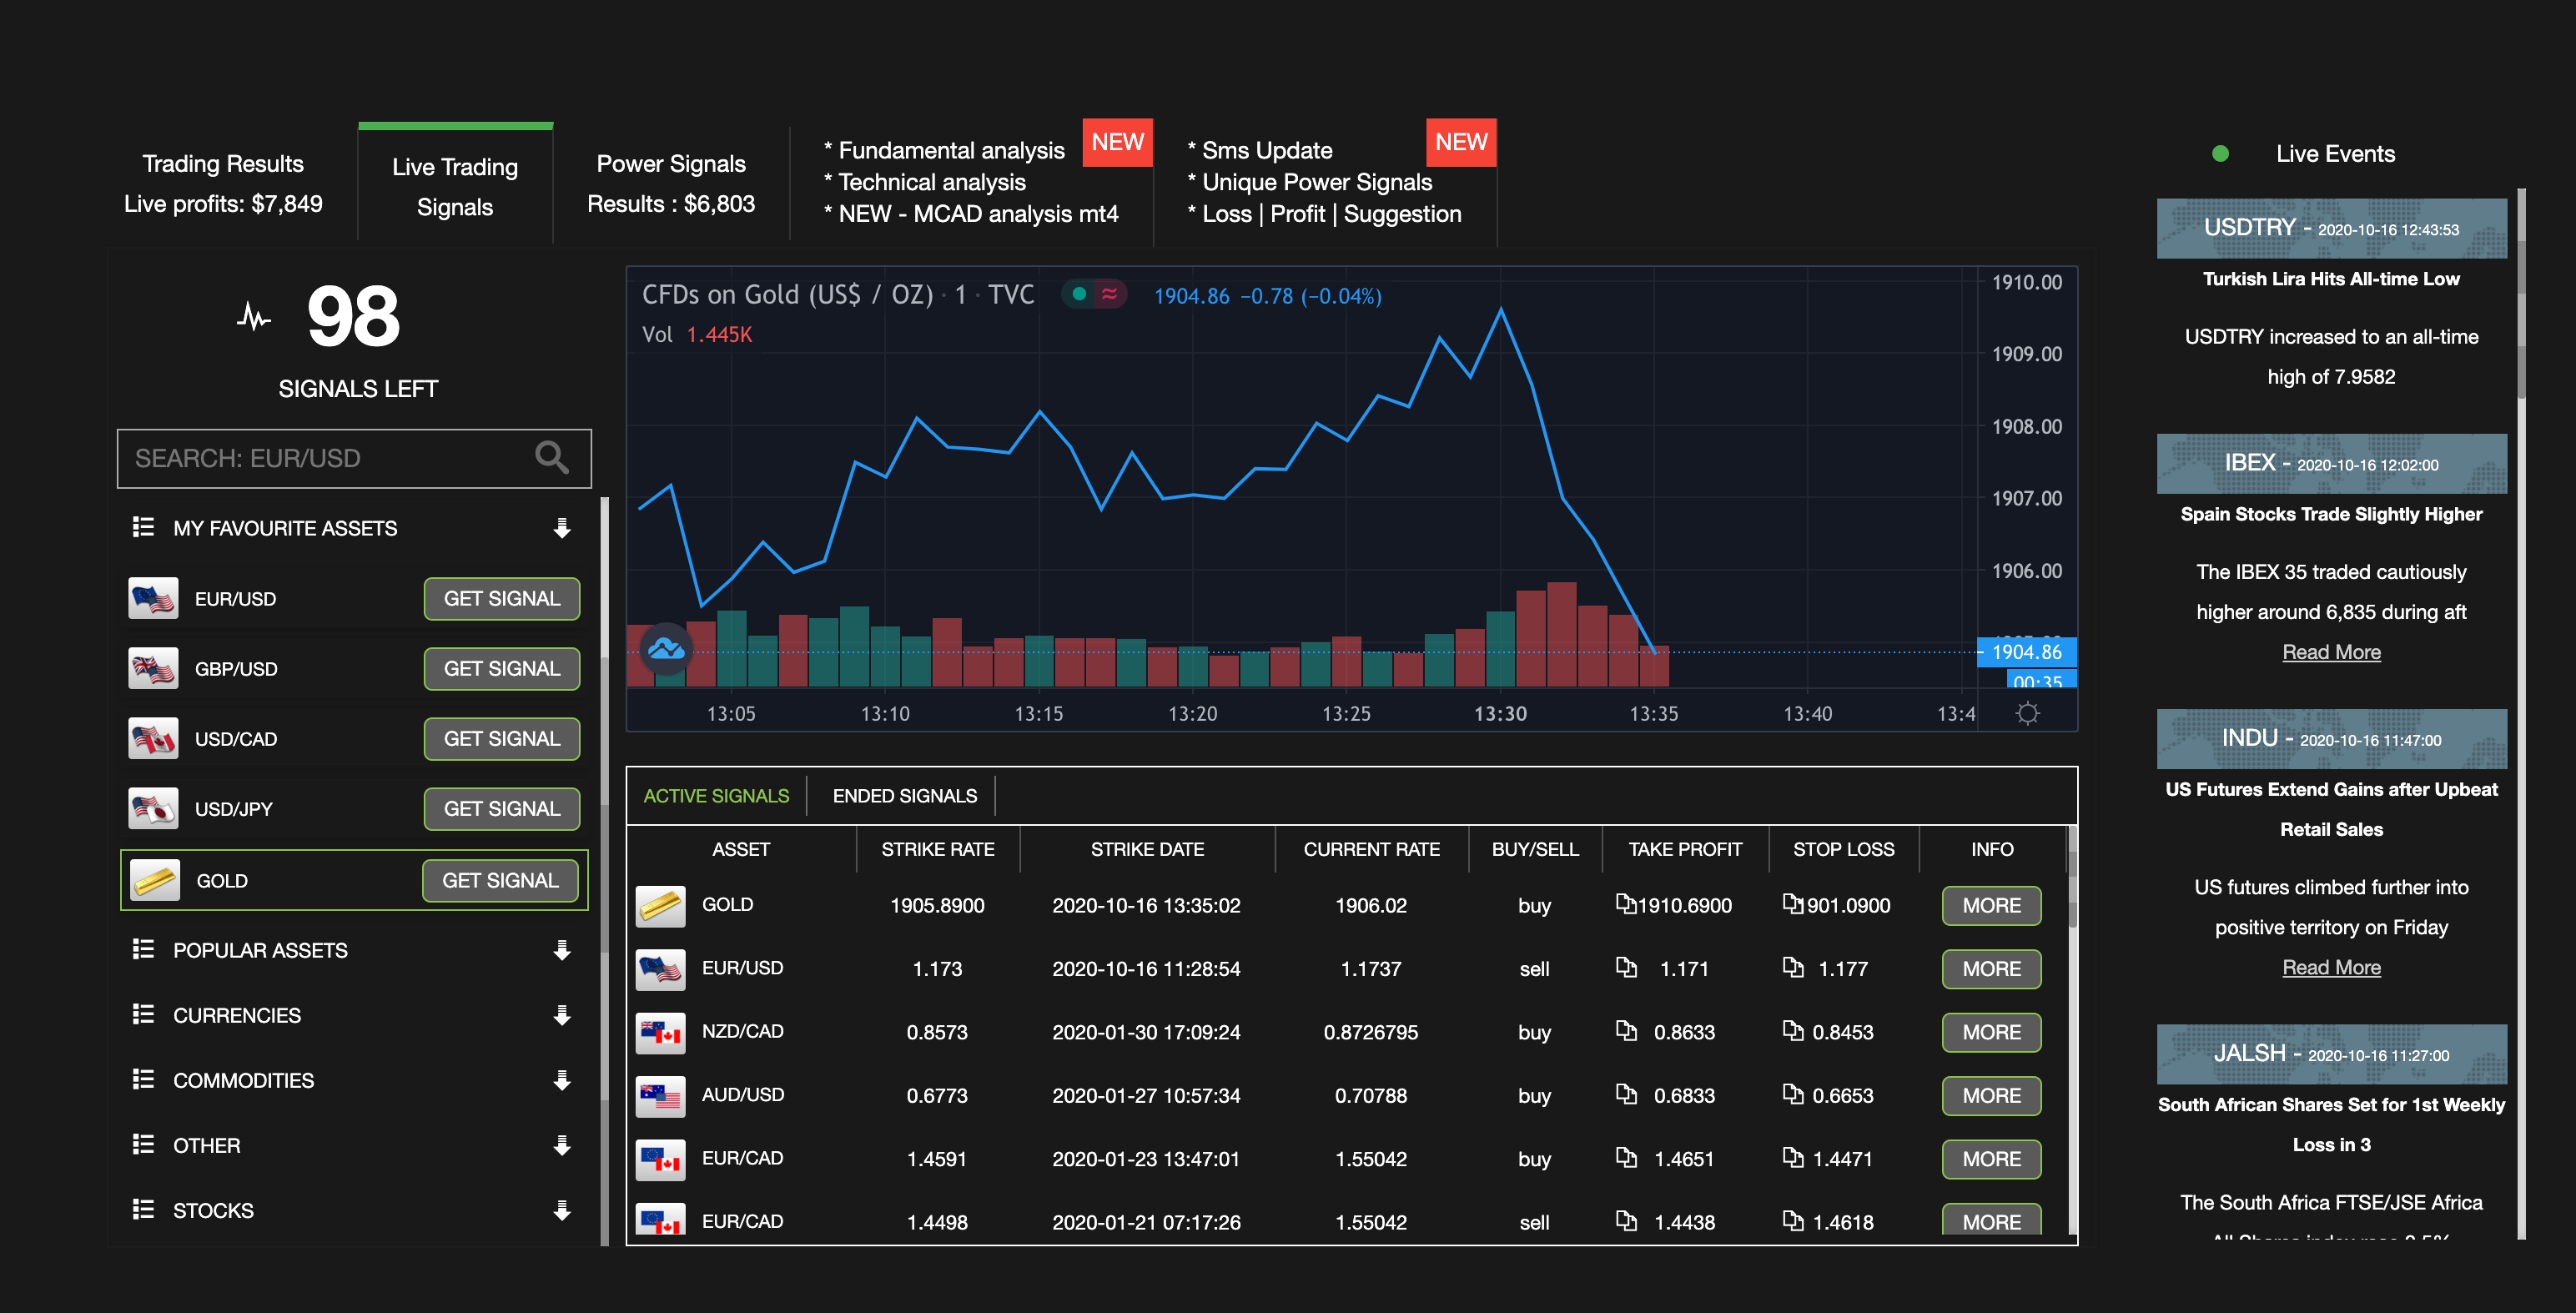The image size is (2576, 1313).
Task: Copy AUD/USD take profit 0.6833 icon
Action: point(1626,1094)
